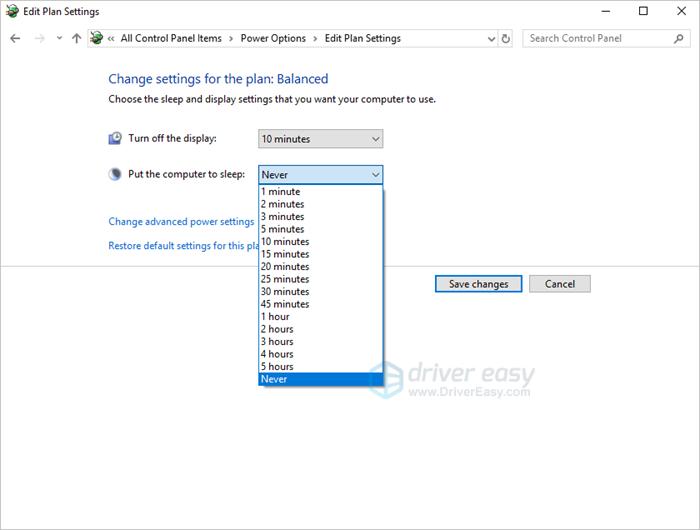The height and width of the screenshot is (530, 700).
Task: Open All Control Panel Items breadcrumb
Action: [171, 38]
